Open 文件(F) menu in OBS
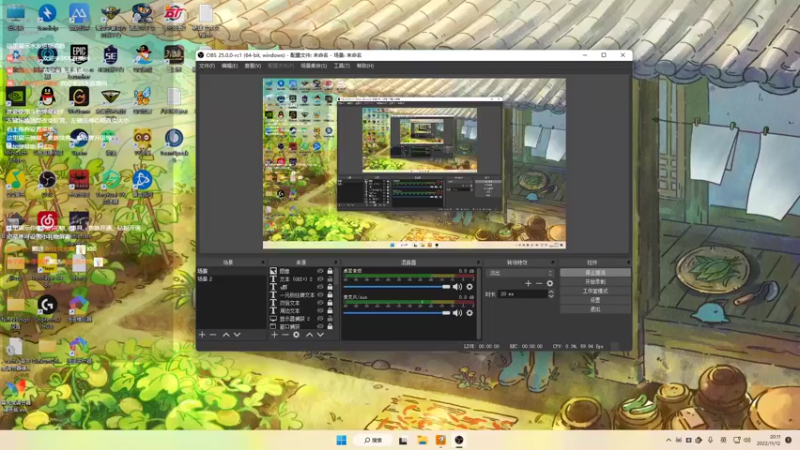 point(207,66)
